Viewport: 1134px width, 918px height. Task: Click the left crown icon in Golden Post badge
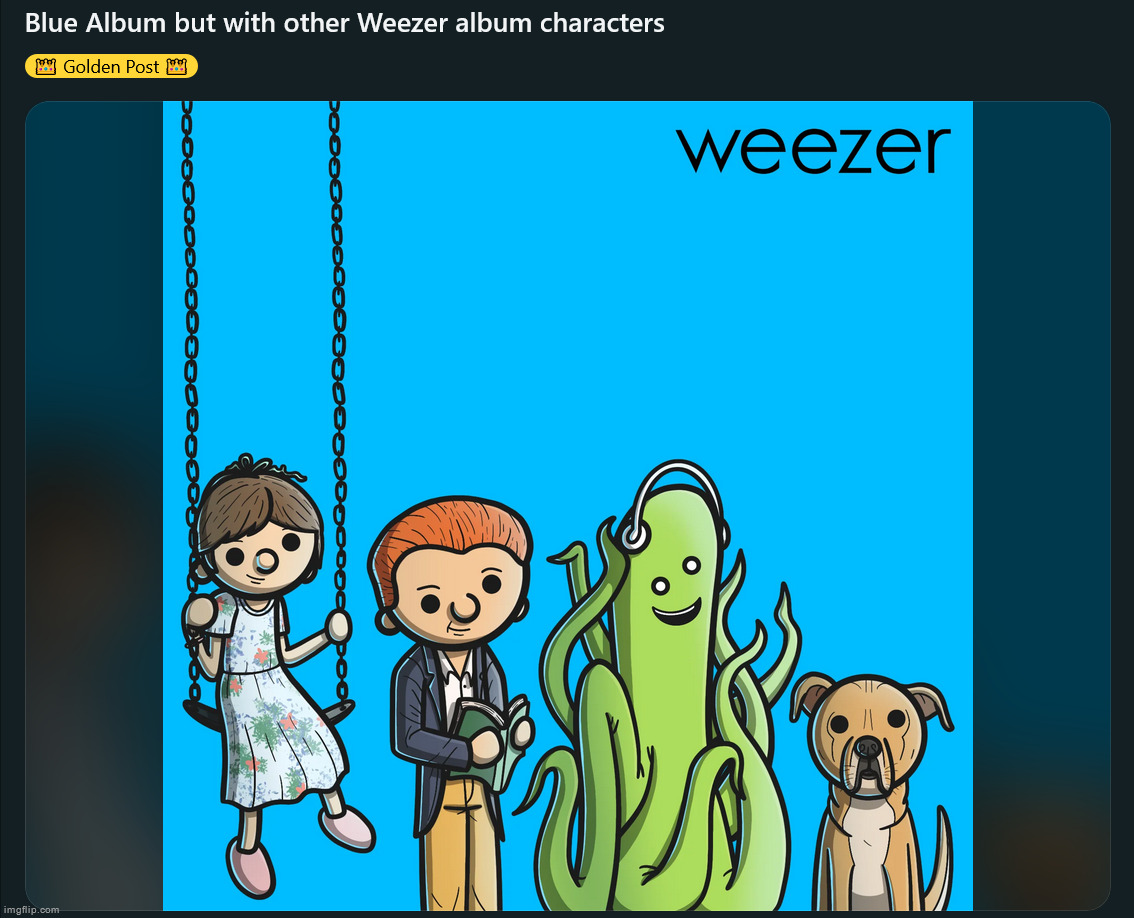coord(46,67)
